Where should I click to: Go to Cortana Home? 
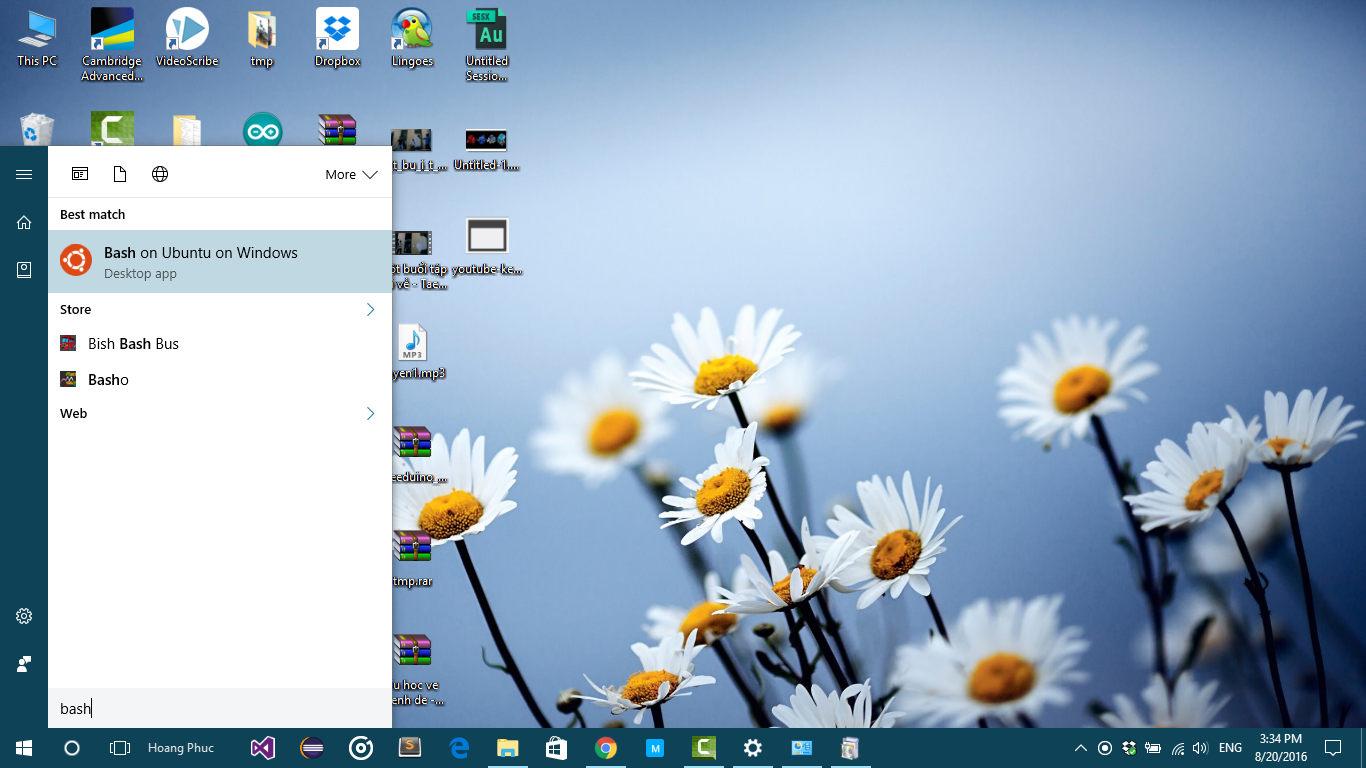click(24, 222)
